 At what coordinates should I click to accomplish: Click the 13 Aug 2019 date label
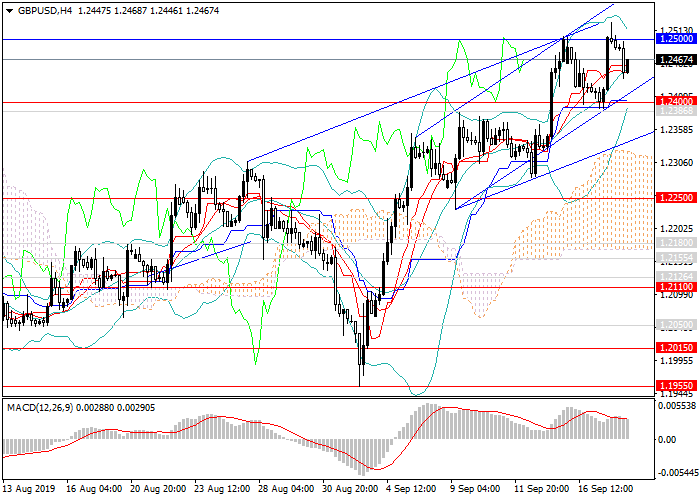click(x=28, y=490)
